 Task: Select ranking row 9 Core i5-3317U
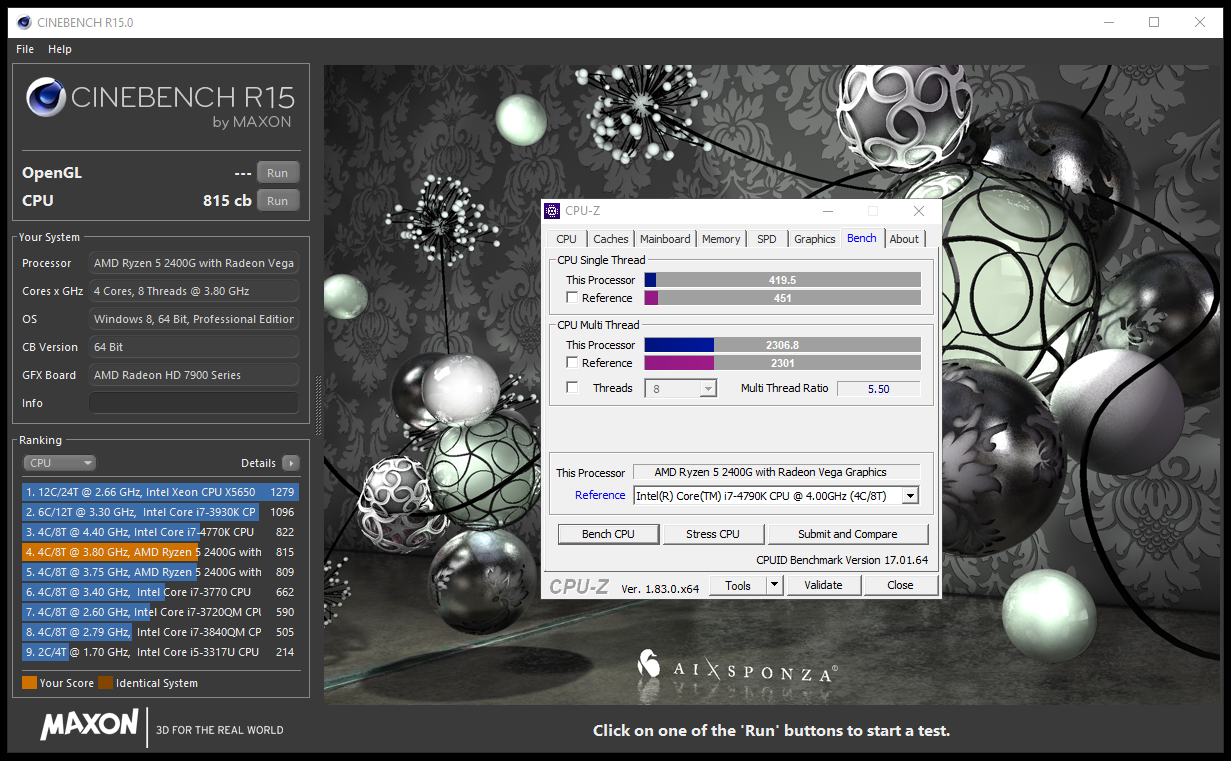click(160, 652)
